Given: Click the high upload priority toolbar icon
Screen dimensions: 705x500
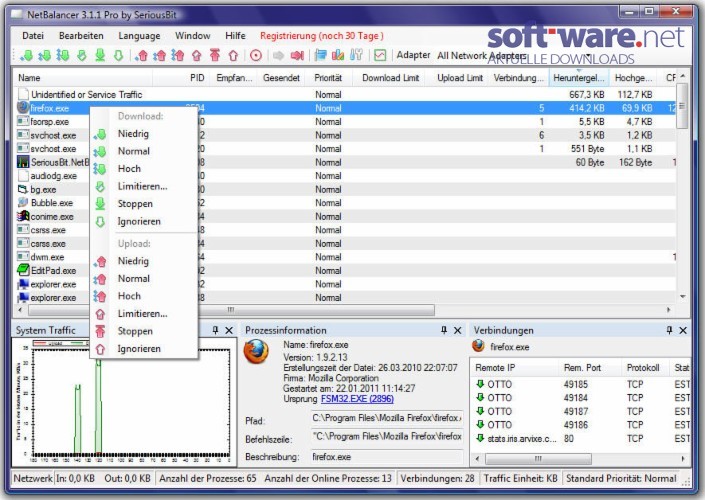Looking at the screenshot, I should point(178,56).
